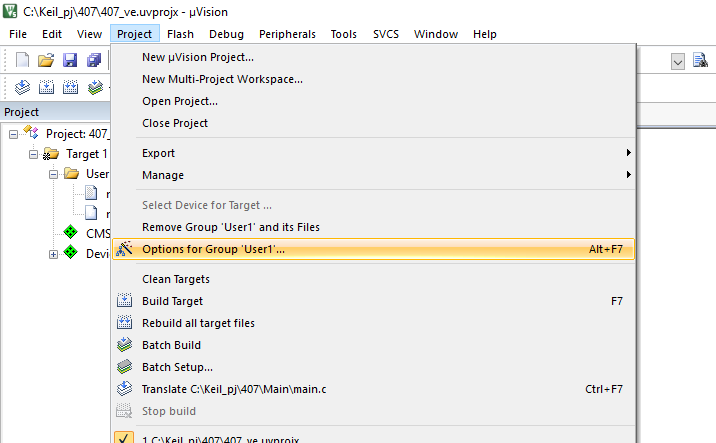Open the Edit menu
Image resolution: width=716 pixels, height=443 pixels.
coord(52,34)
